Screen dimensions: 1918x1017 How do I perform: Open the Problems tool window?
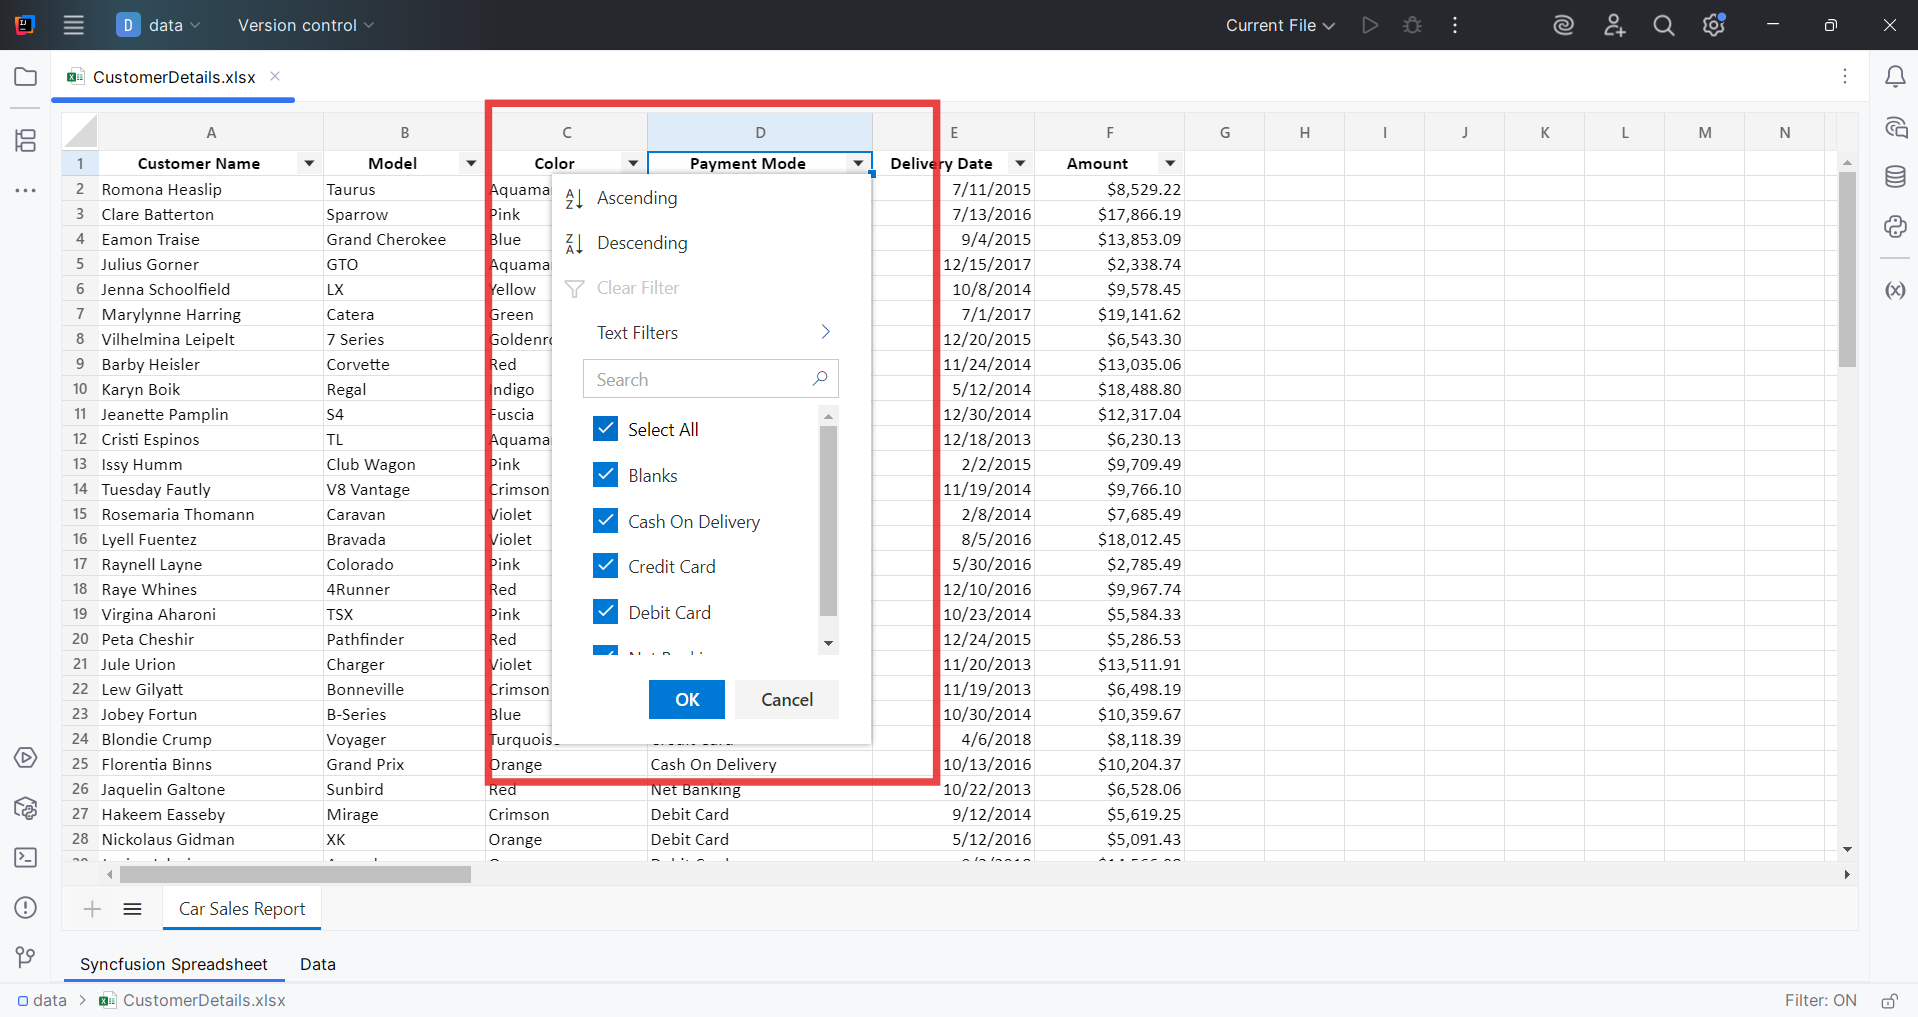[25, 908]
